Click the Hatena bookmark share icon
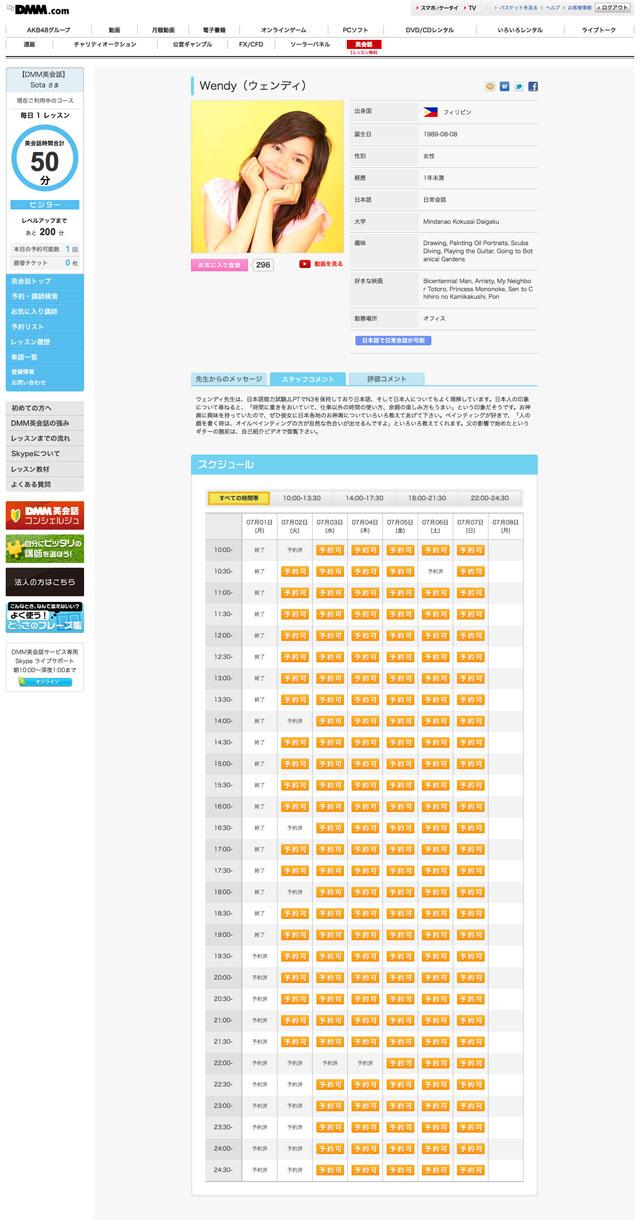Image resolution: width=640 pixels, height=1220 pixels. pyautogui.click(x=505, y=87)
